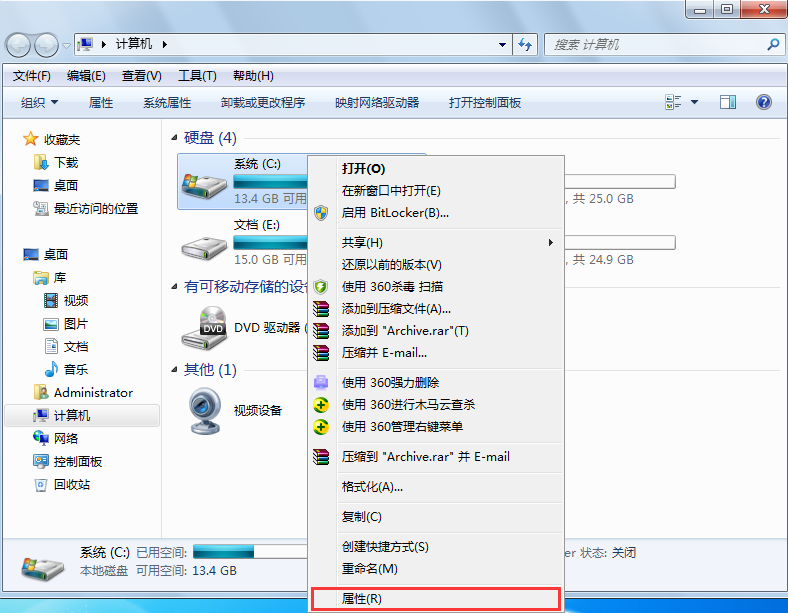Screen dimensions: 788x613
Task: Click the refresh button beside address bar
Action: click(525, 45)
